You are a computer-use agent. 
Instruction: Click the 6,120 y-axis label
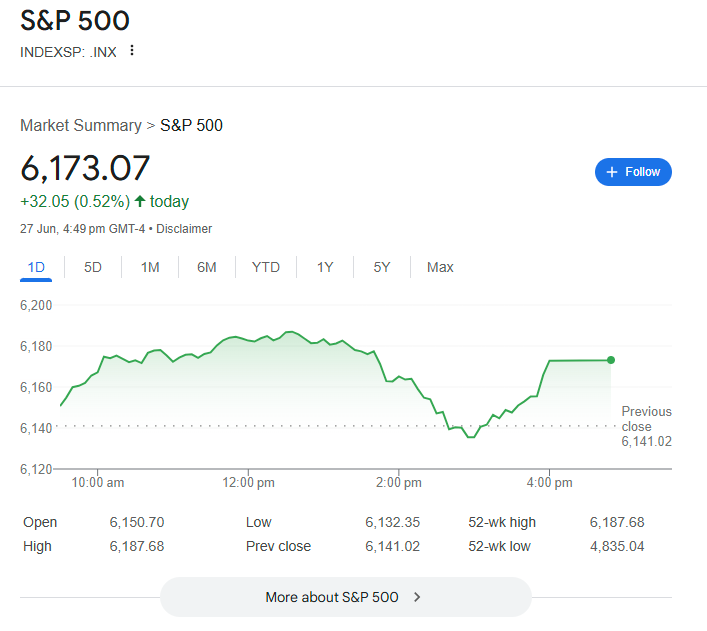point(36,469)
